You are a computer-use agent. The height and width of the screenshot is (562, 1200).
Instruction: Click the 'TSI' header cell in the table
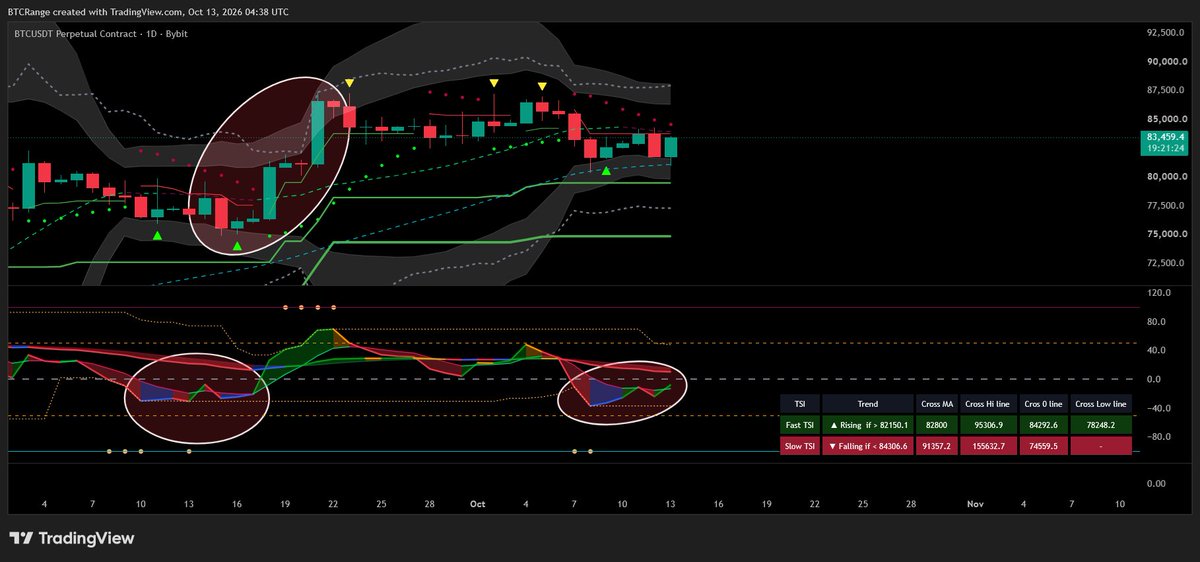pos(799,404)
